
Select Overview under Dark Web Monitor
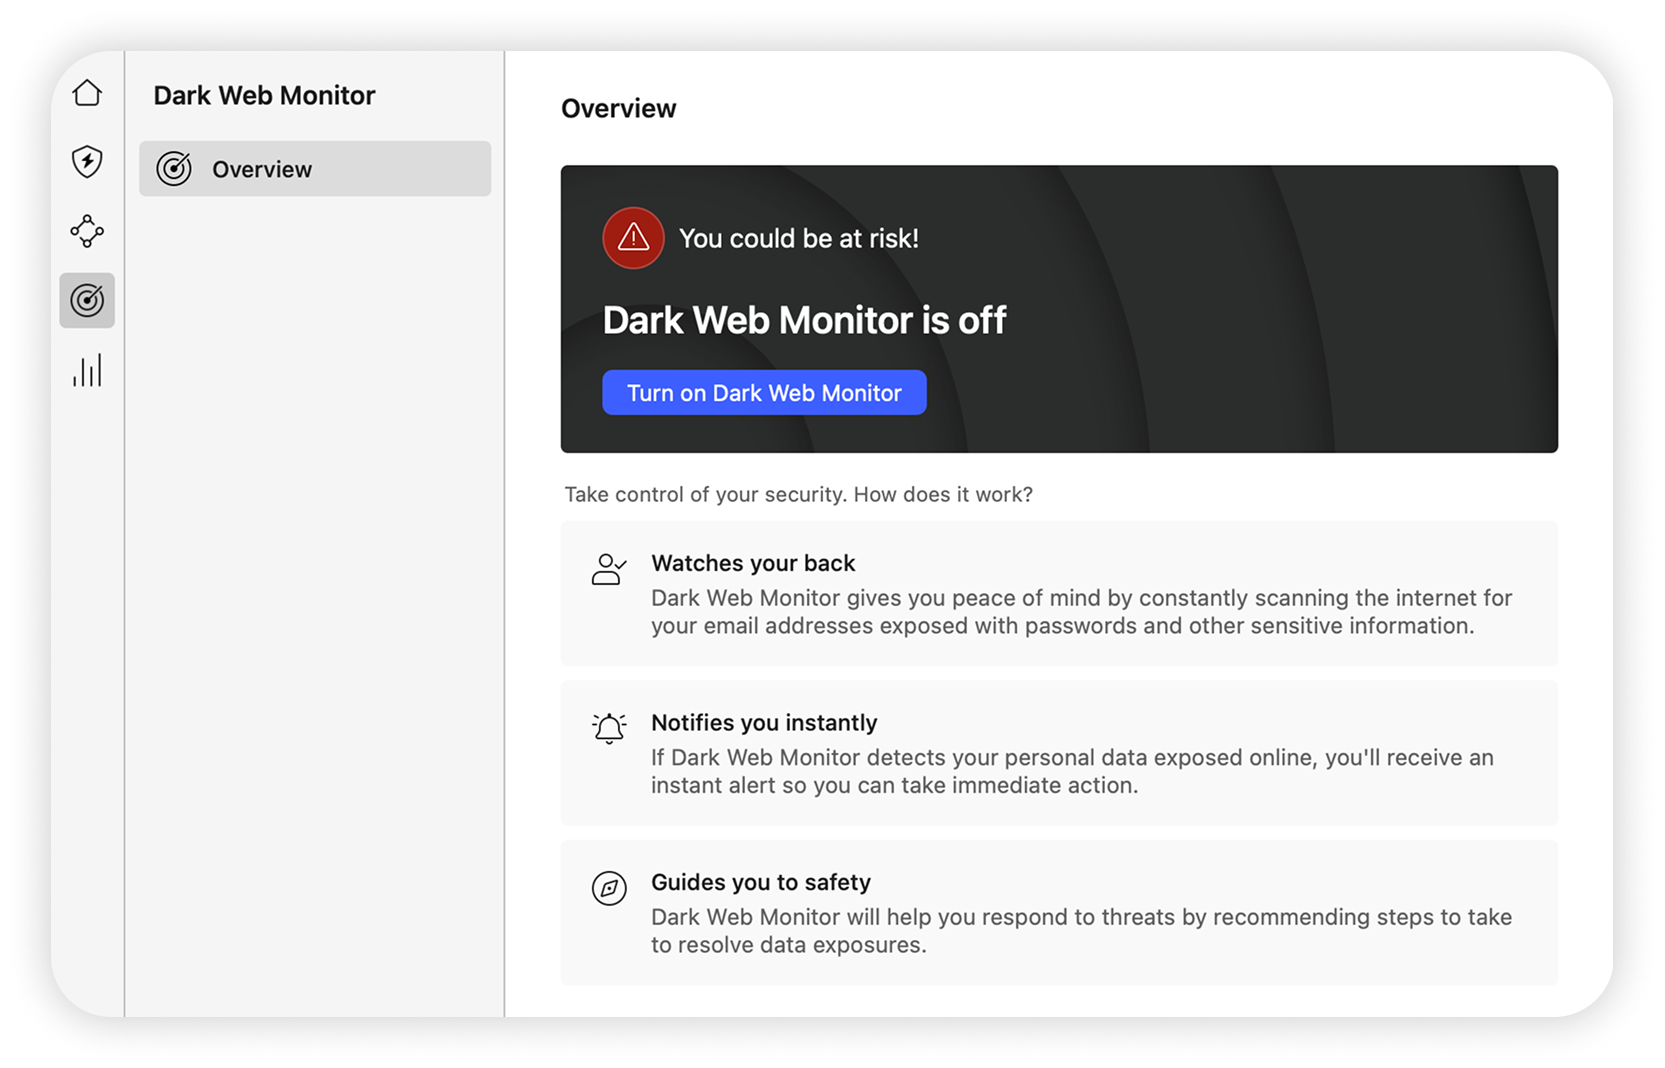tap(261, 169)
